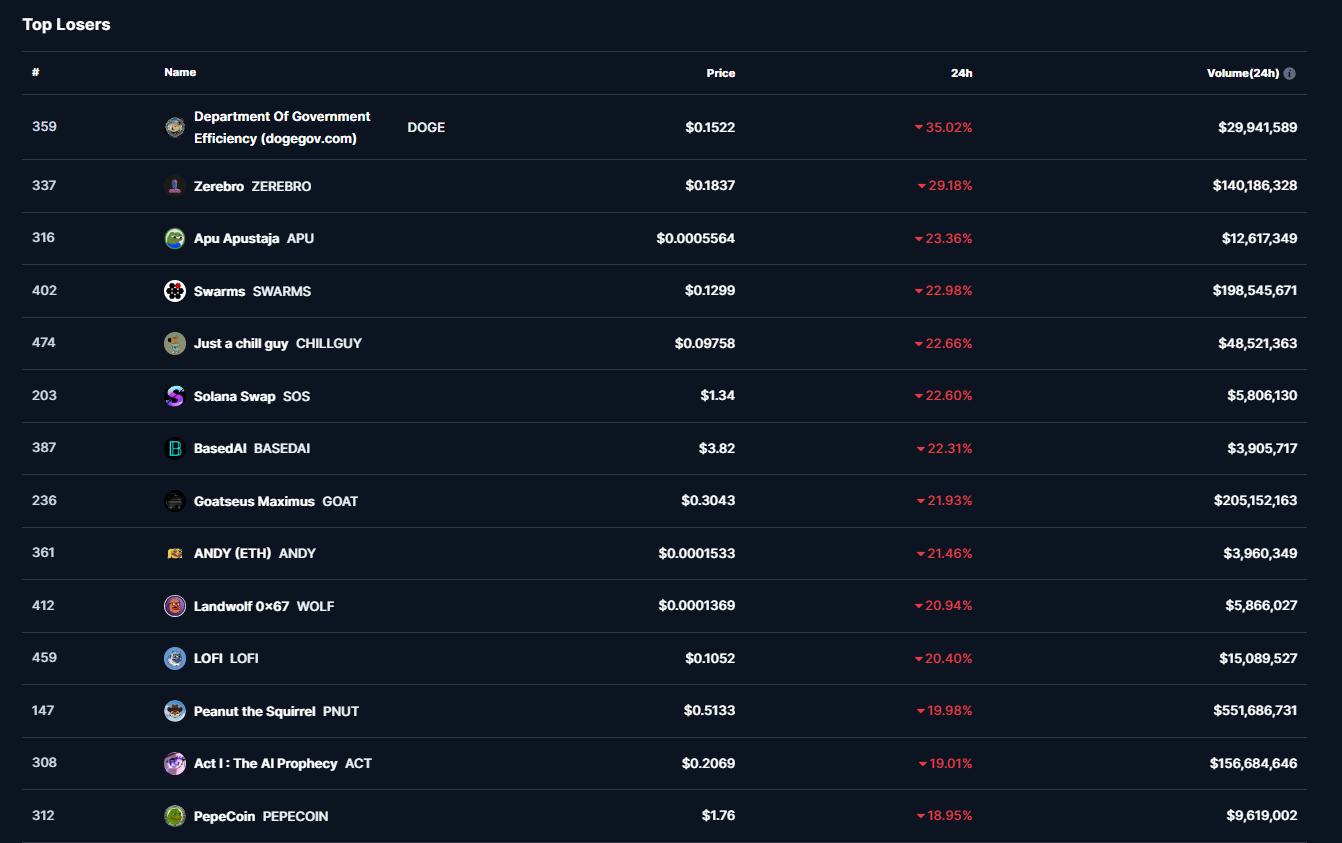Sort table by Price column header

click(720, 73)
